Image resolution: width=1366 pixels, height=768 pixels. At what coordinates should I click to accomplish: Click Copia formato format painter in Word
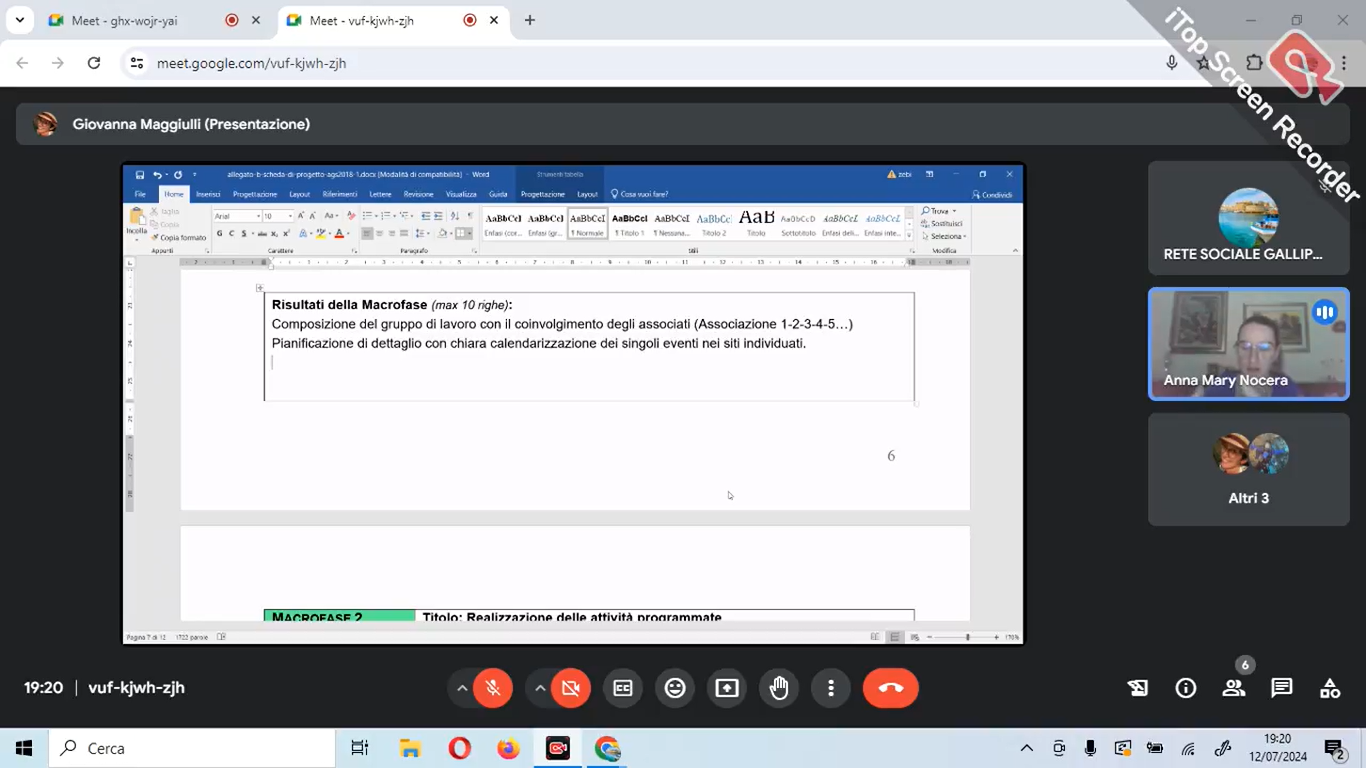(x=179, y=238)
